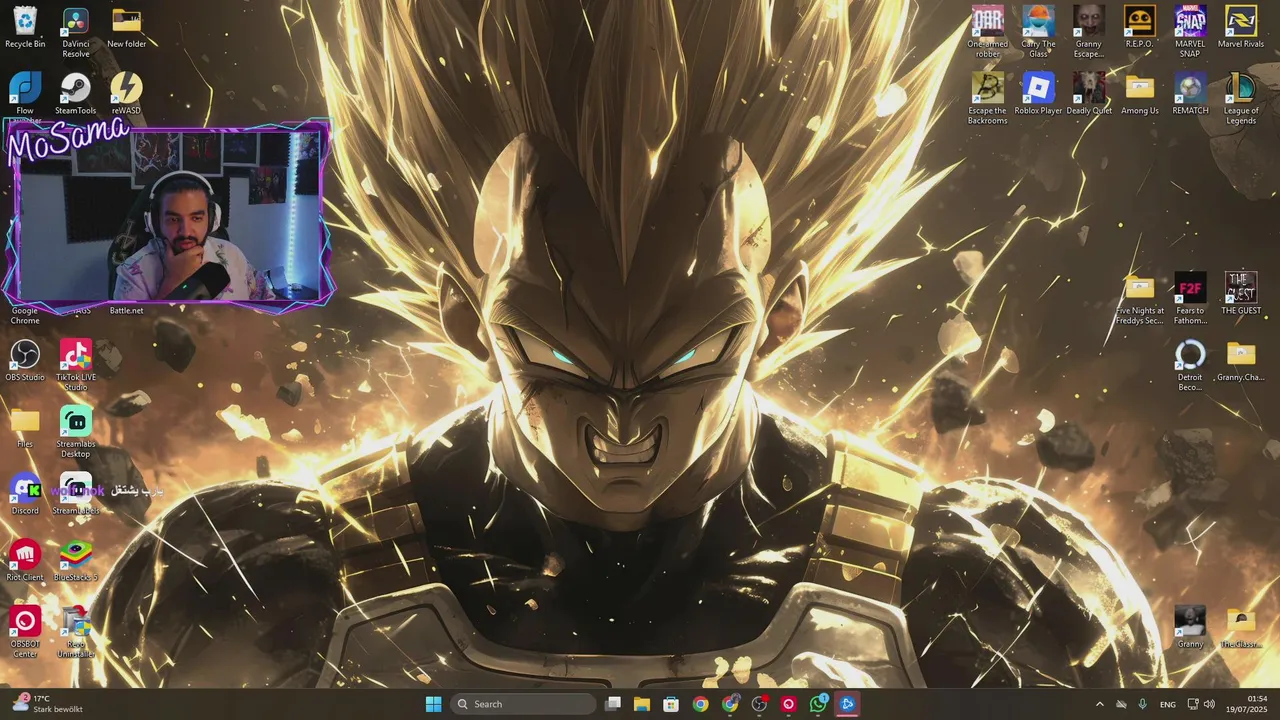Expand the hidden system tray icons
The width and height of the screenshot is (1280, 720).
point(1100,704)
